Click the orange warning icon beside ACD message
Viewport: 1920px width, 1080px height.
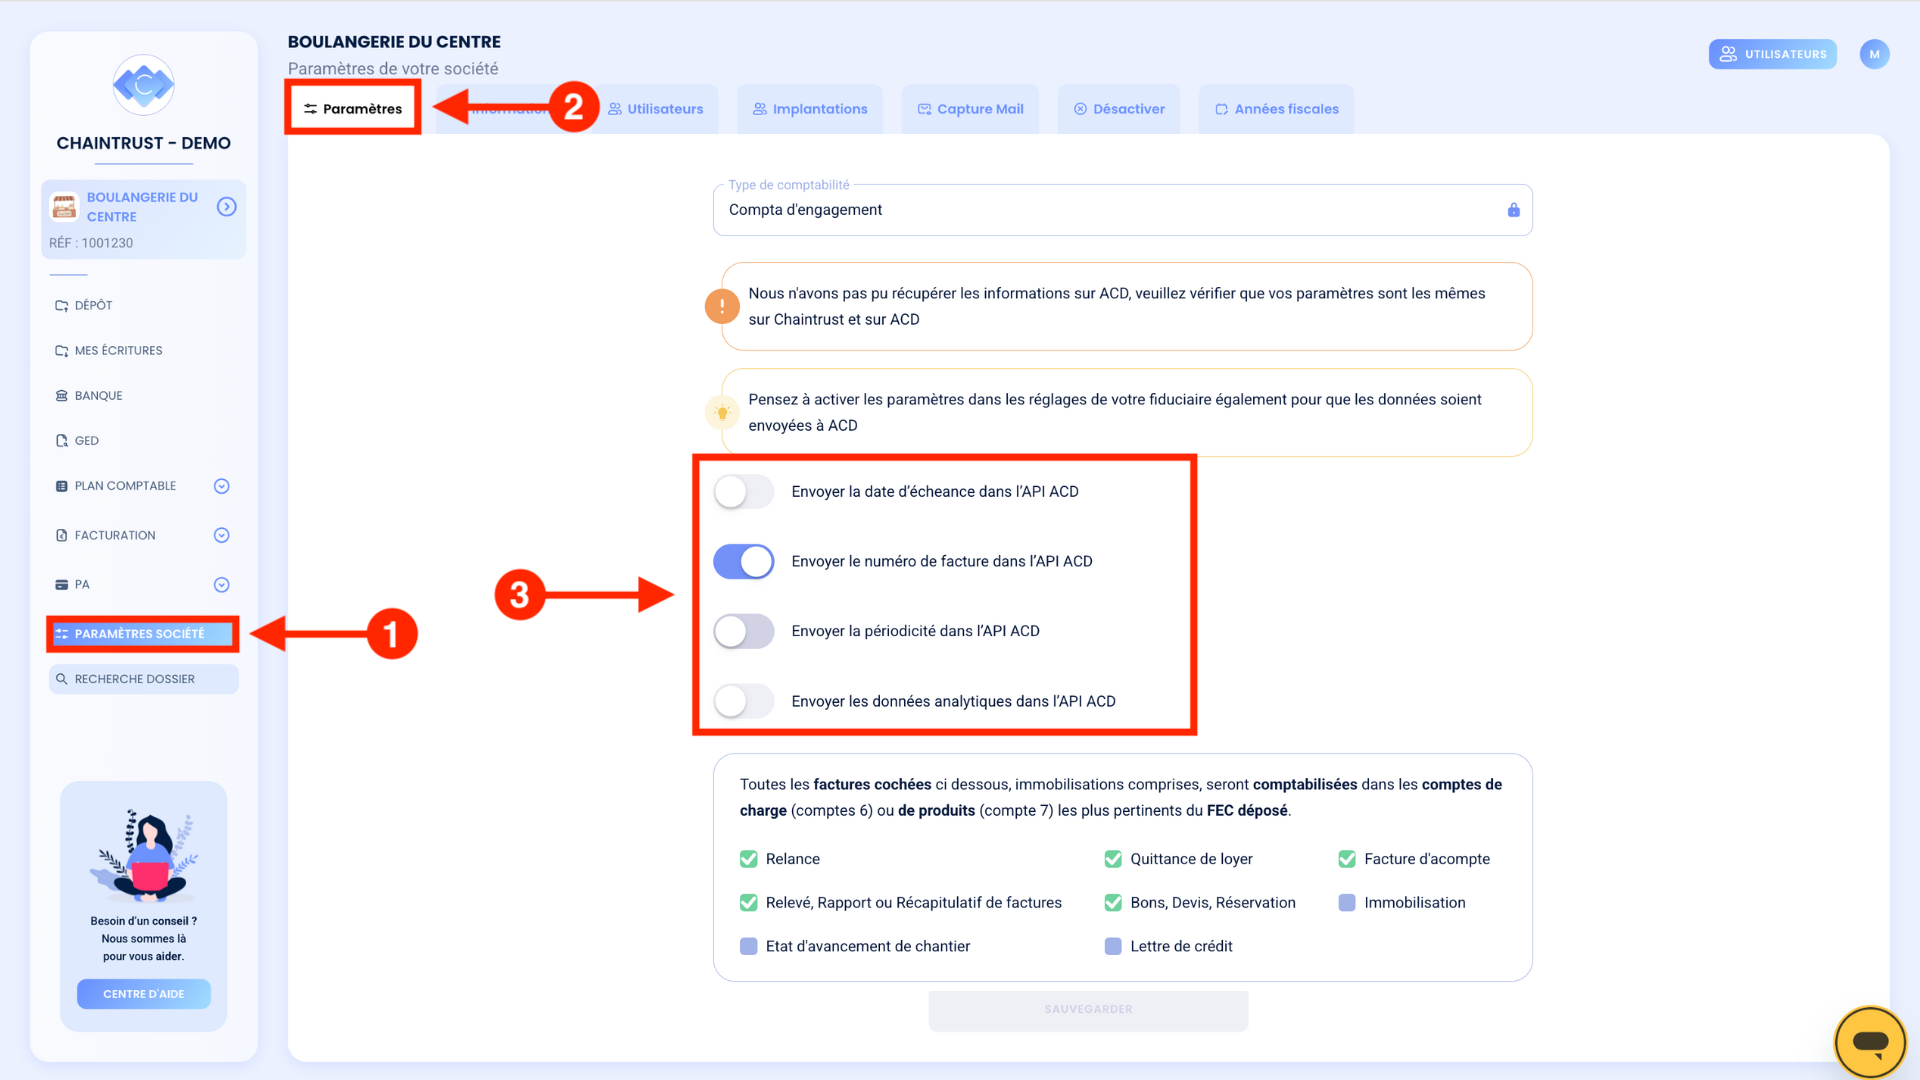tap(722, 306)
